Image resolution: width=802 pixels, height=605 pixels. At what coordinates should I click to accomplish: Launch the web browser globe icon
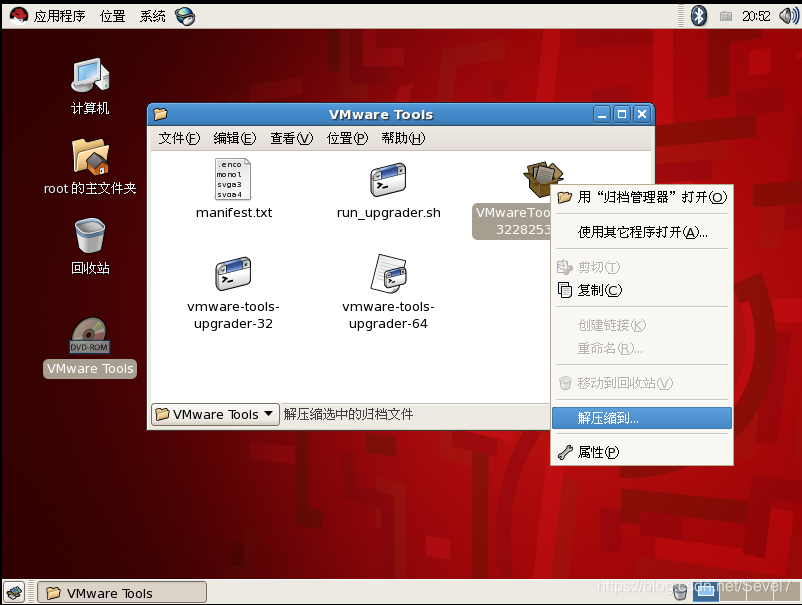tap(185, 16)
